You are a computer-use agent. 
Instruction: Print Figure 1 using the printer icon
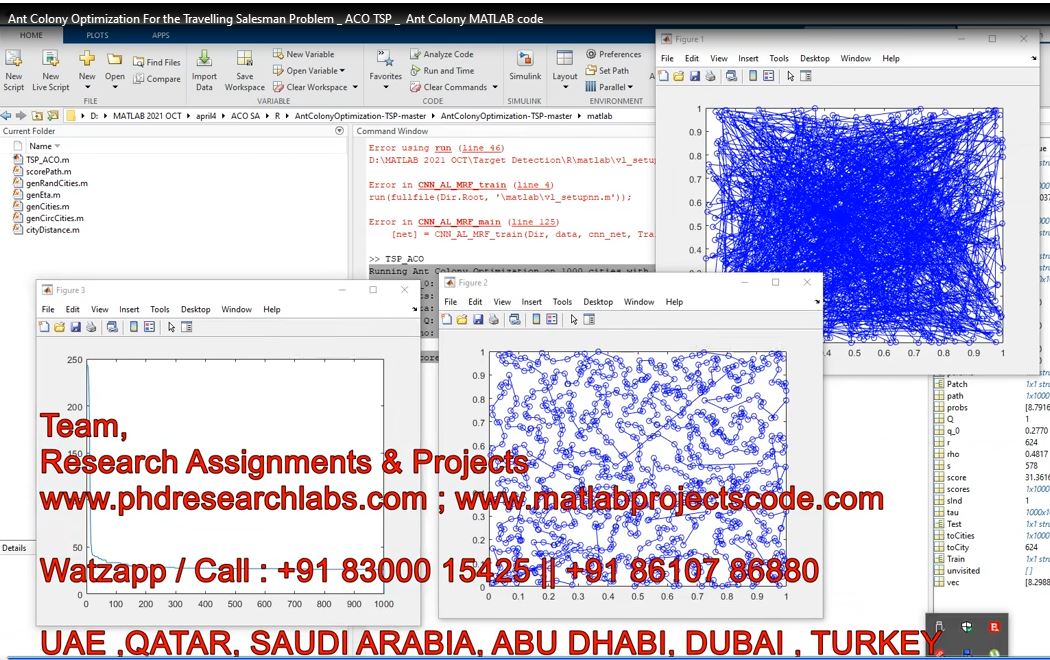tap(710, 76)
